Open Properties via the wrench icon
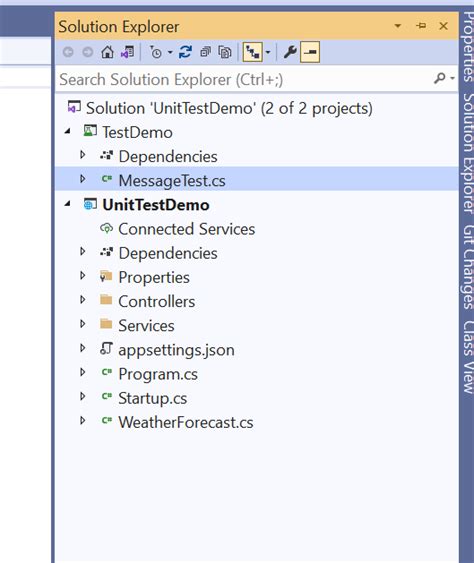The width and height of the screenshot is (474, 563). tap(290, 52)
